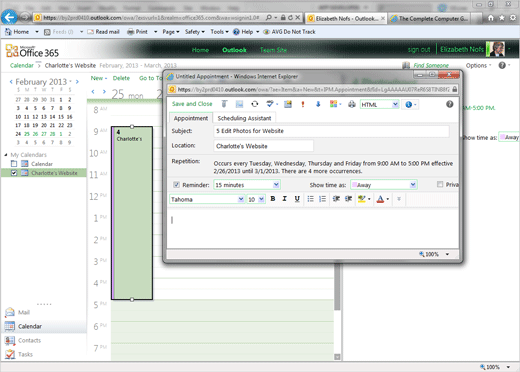Click the browser Back arrow button
This screenshot has width=520, height=372.
click(9, 17)
